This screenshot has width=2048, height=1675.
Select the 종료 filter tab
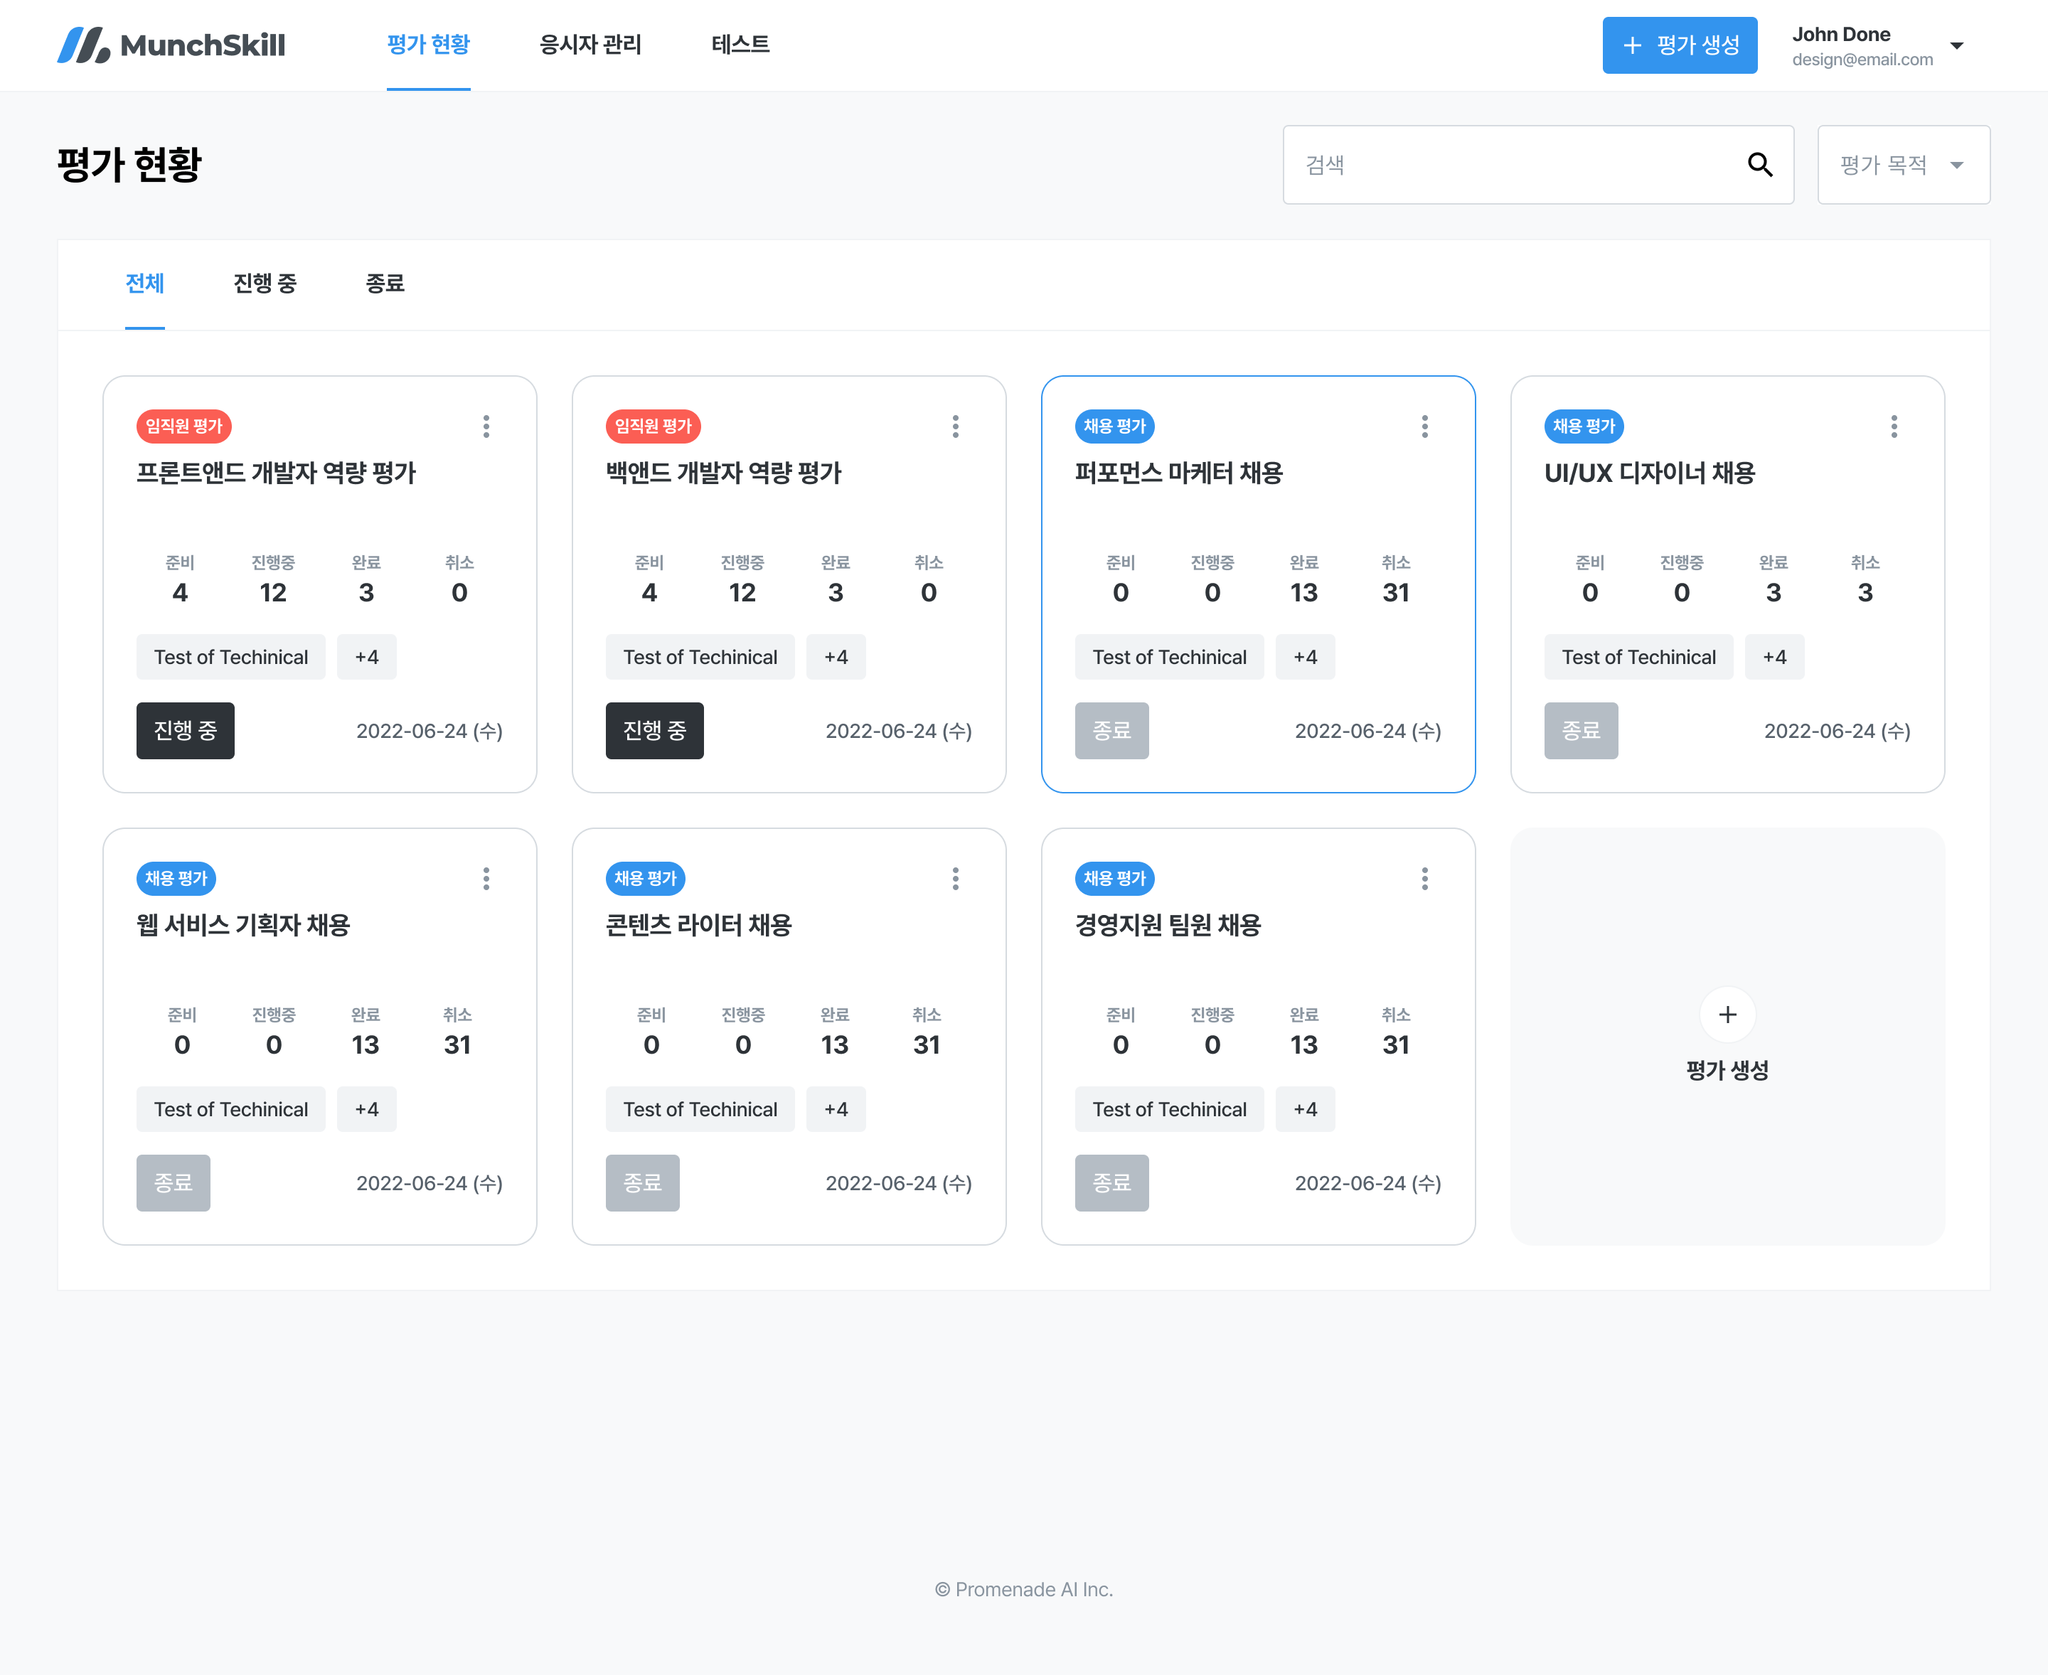(385, 284)
